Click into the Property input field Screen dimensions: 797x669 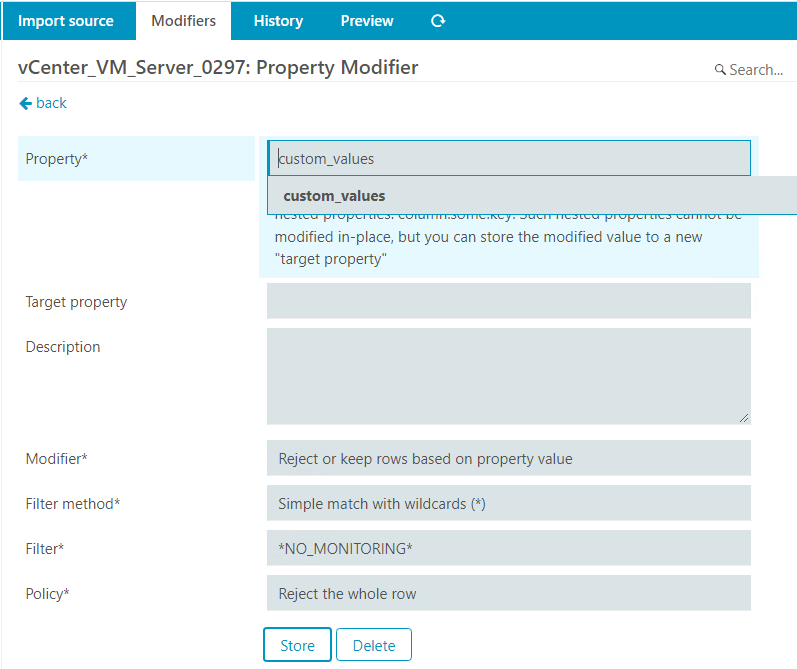(x=509, y=158)
